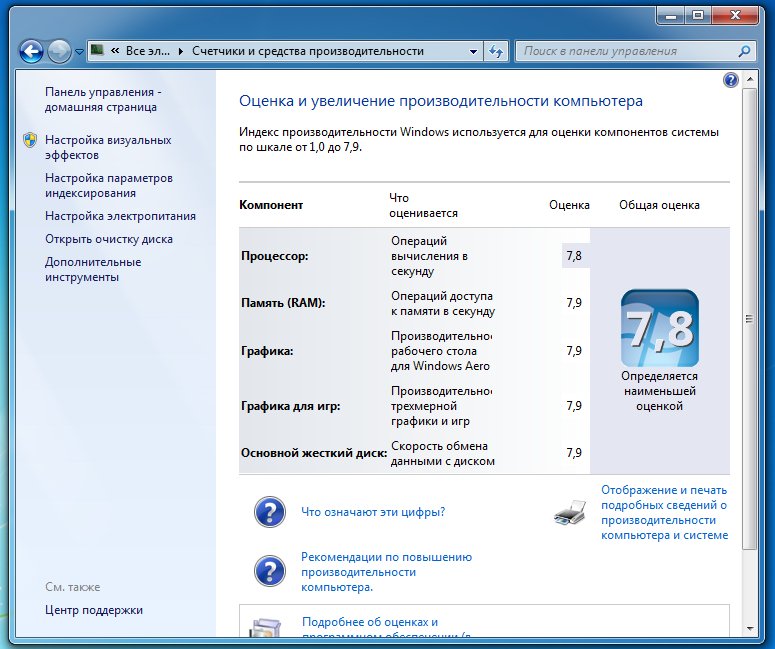Open 'Рекомендации по повышению производительности компьютера' link
The height and width of the screenshot is (649, 775).
(387, 572)
